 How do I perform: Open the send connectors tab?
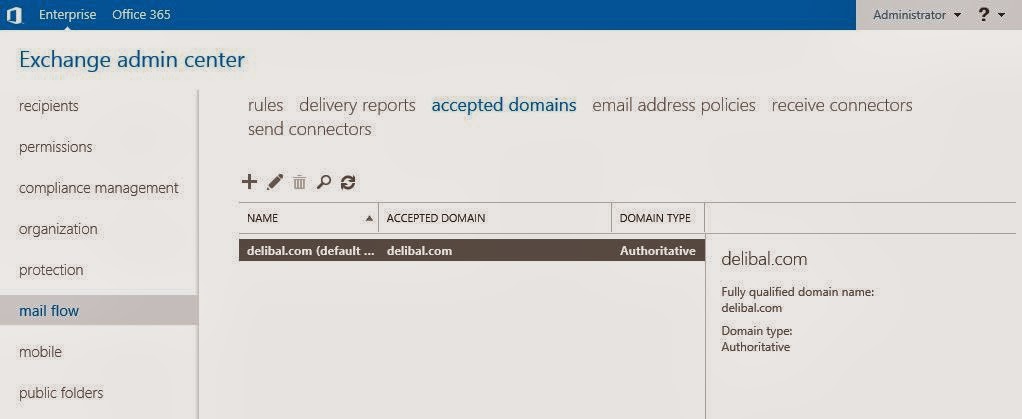[x=309, y=130]
